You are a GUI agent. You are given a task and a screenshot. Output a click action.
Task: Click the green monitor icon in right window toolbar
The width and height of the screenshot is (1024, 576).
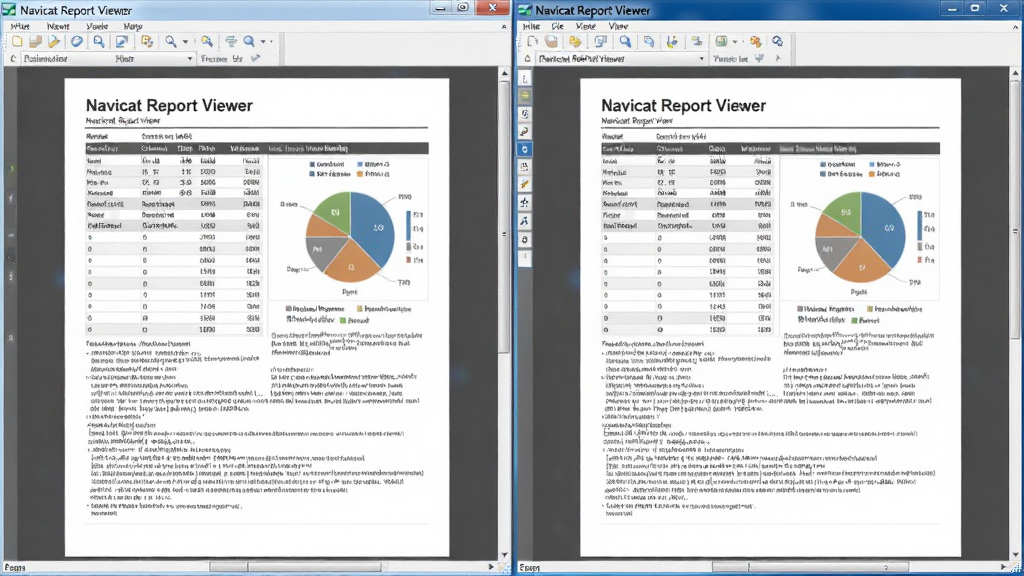721,41
